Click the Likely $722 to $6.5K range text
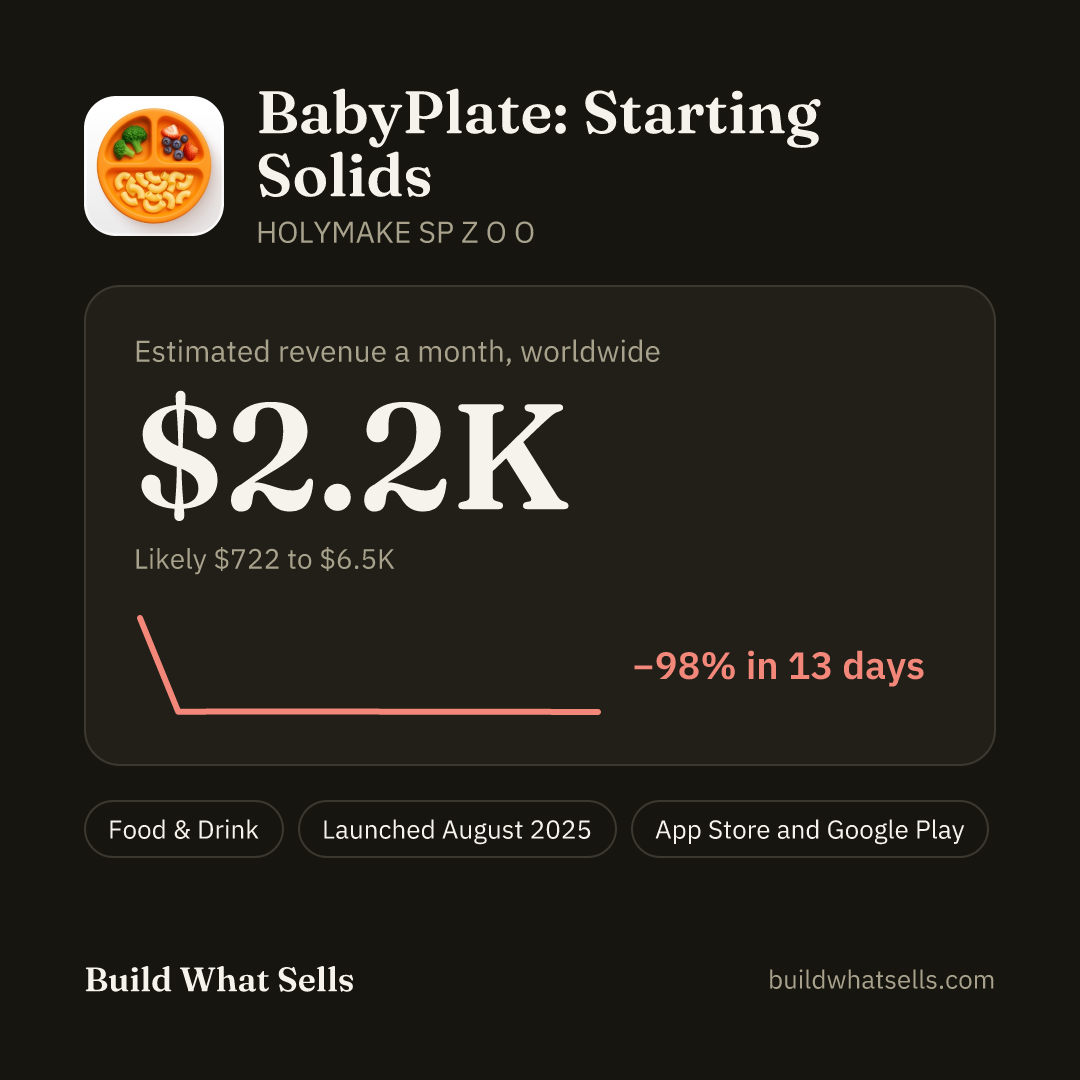 tap(264, 559)
